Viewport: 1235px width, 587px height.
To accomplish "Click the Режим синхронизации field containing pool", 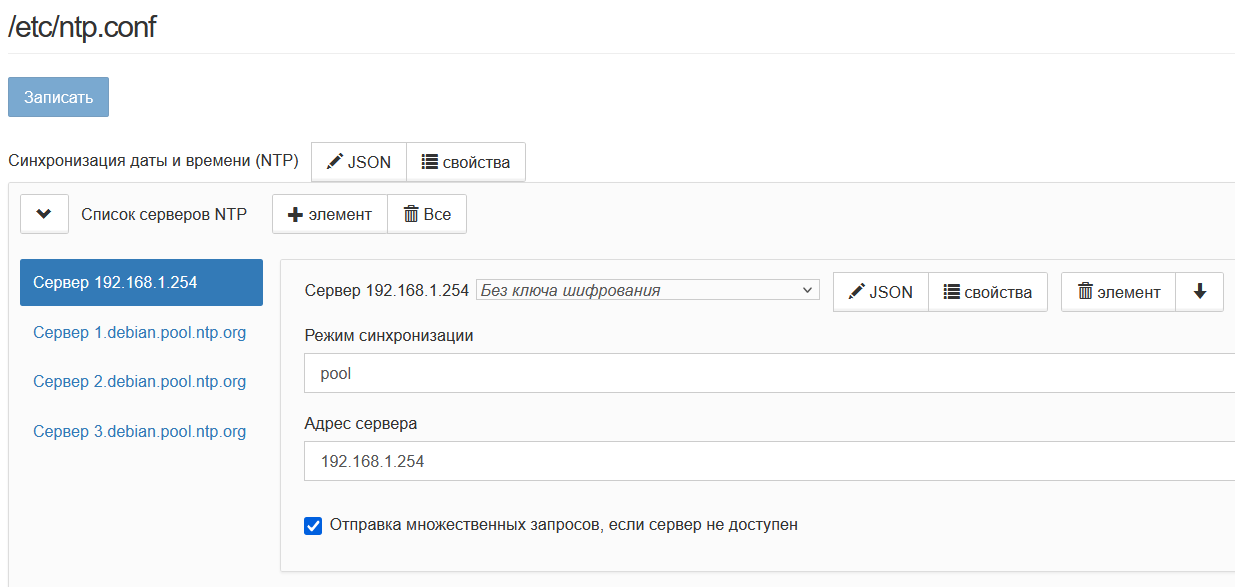I will pos(768,374).
